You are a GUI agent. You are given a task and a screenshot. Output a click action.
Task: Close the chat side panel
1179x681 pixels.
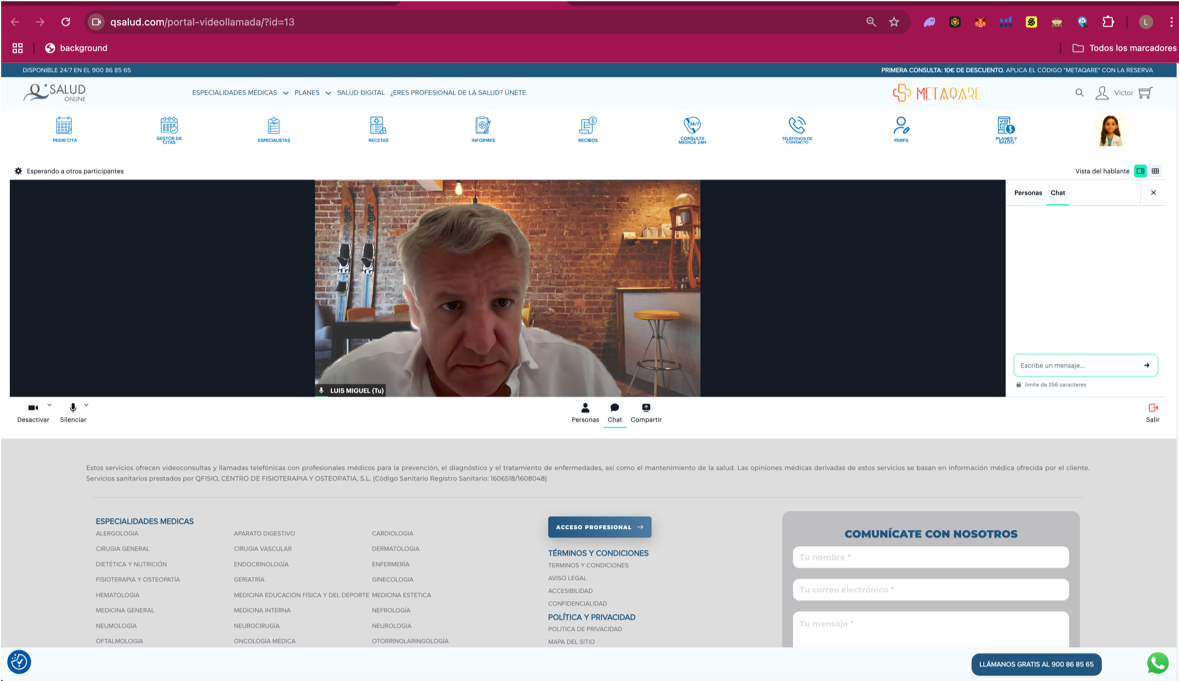click(x=1153, y=192)
